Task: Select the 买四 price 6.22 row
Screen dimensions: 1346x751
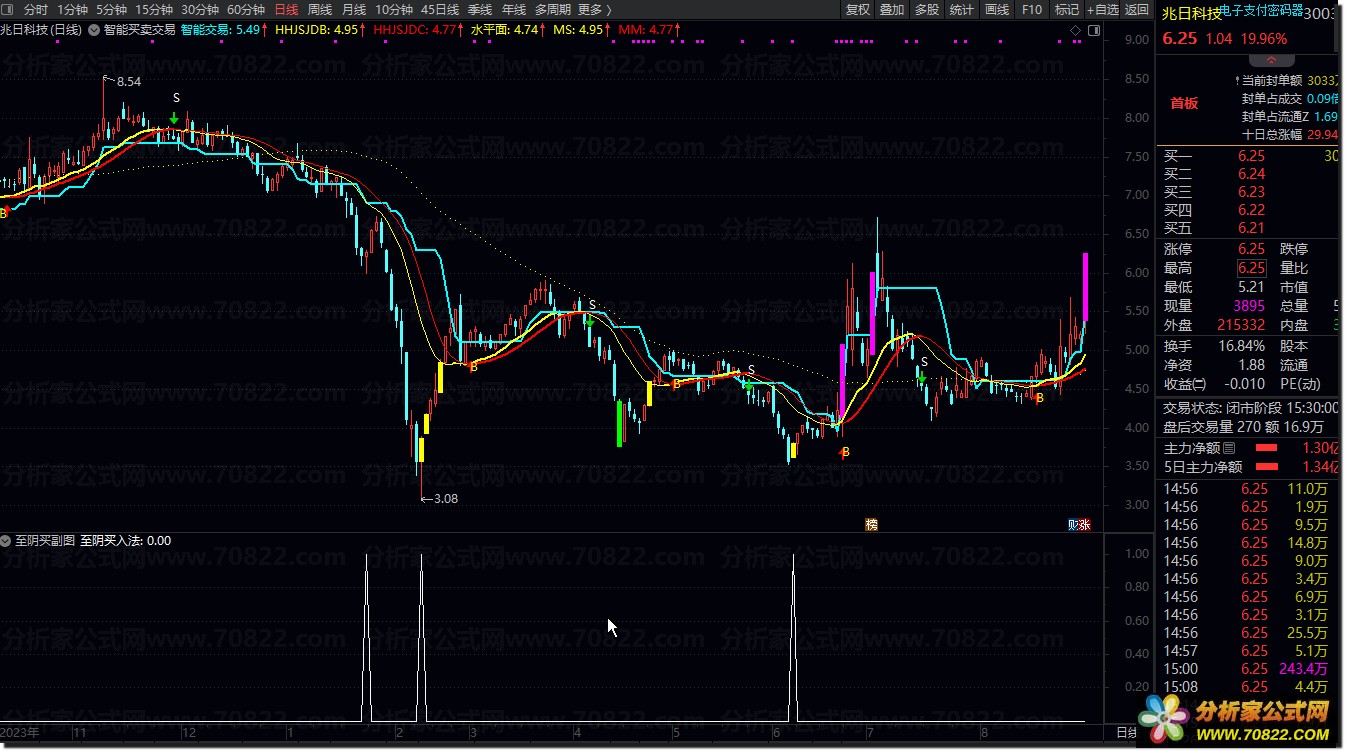Action: [1248, 210]
